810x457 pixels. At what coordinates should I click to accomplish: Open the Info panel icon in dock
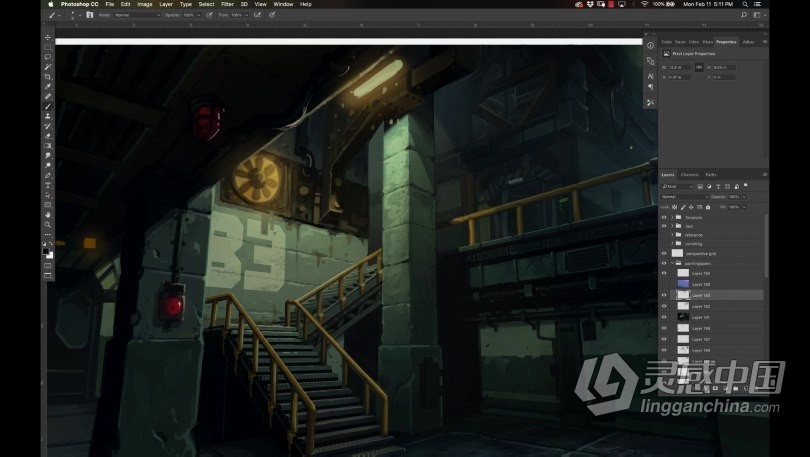(x=650, y=45)
